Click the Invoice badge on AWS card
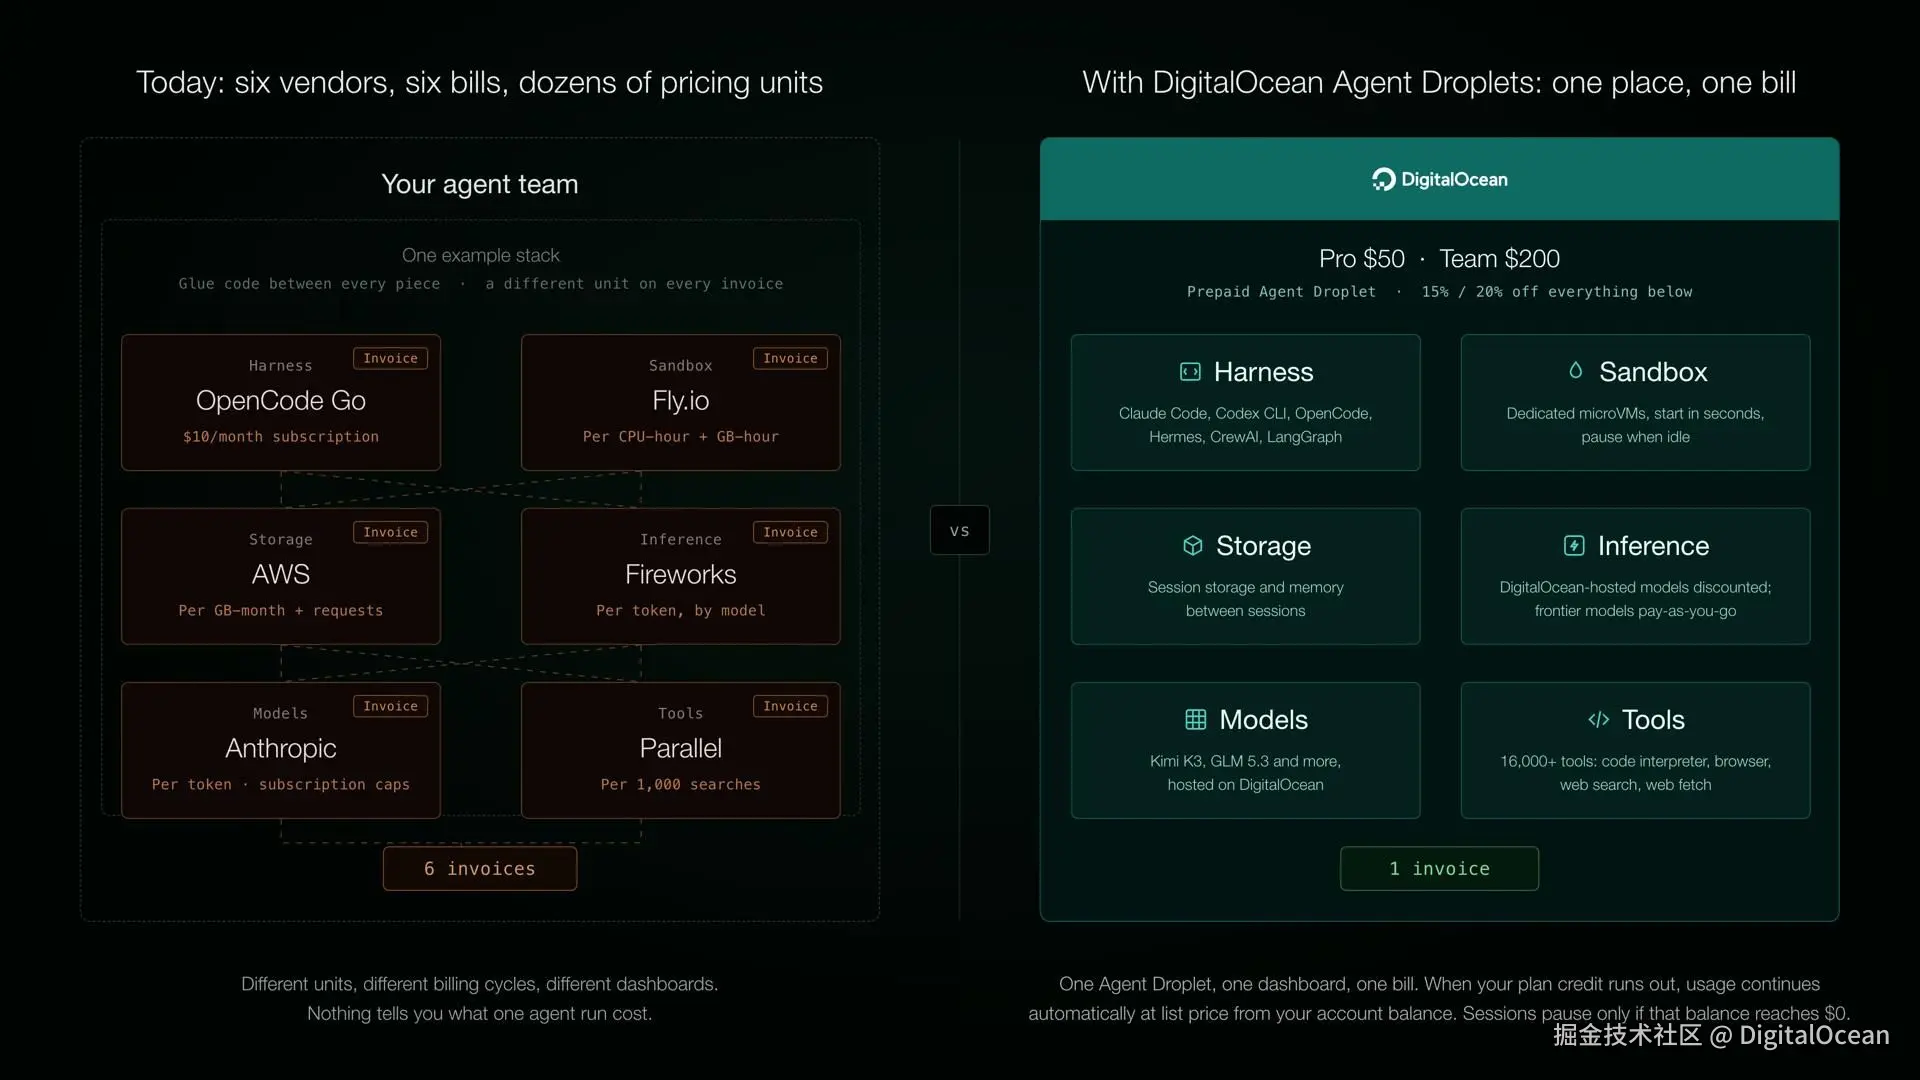The image size is (1920, 1080). [390, 532]
